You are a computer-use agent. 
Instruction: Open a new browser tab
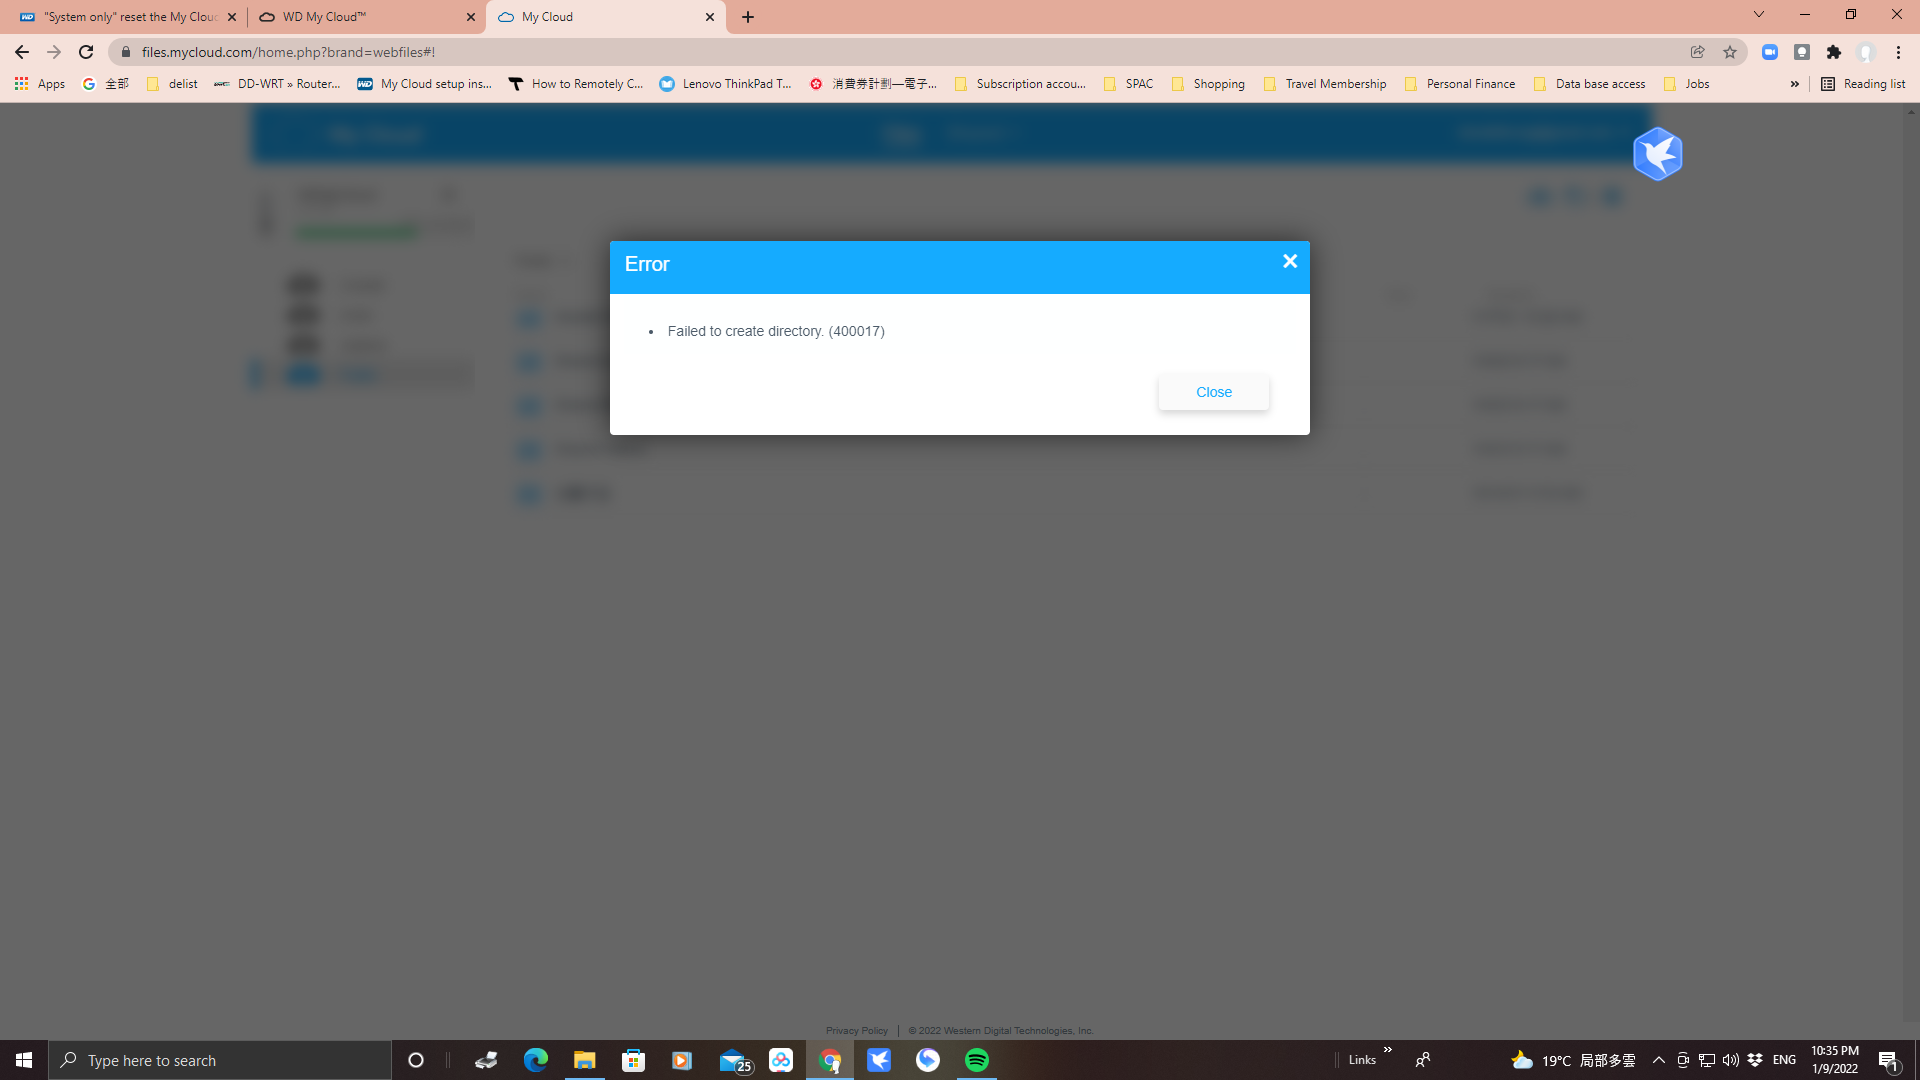coord(748,17)
